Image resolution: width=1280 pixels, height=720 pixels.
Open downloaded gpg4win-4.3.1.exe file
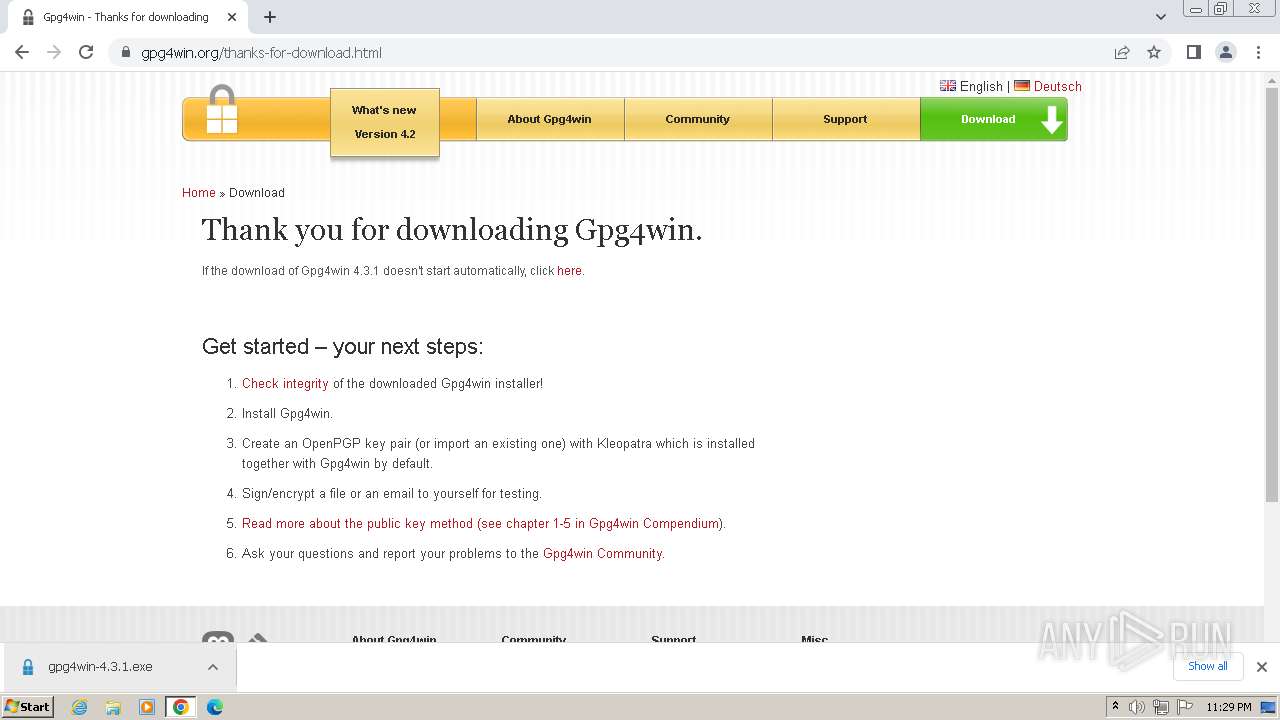pos(100,667)
